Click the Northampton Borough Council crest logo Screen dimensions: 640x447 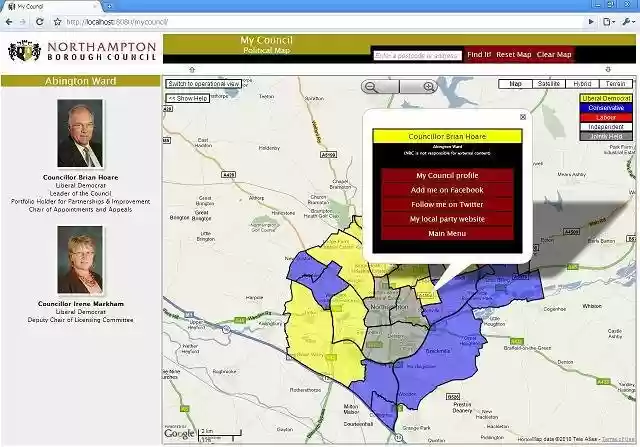(25, 51)
